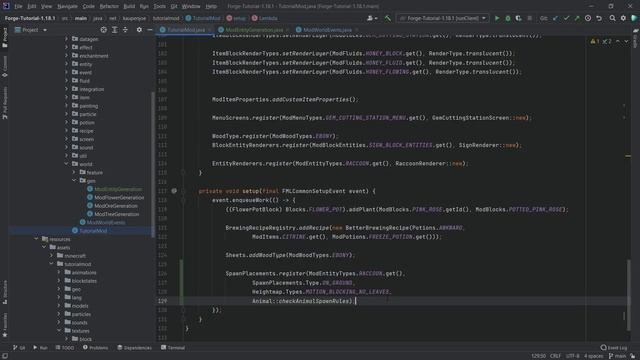Screen dimensions: 640x360
Task: Open the Project view selector dropdown
Action: tap(31, 30)
